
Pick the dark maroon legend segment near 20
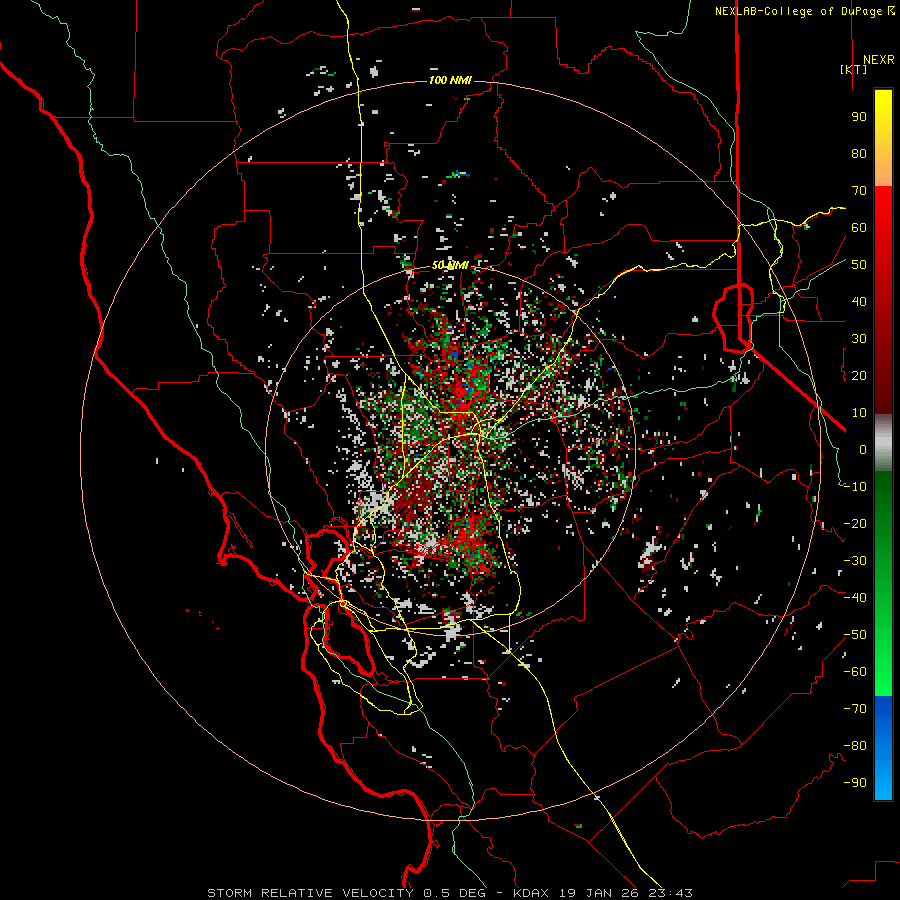coord(883,376)
